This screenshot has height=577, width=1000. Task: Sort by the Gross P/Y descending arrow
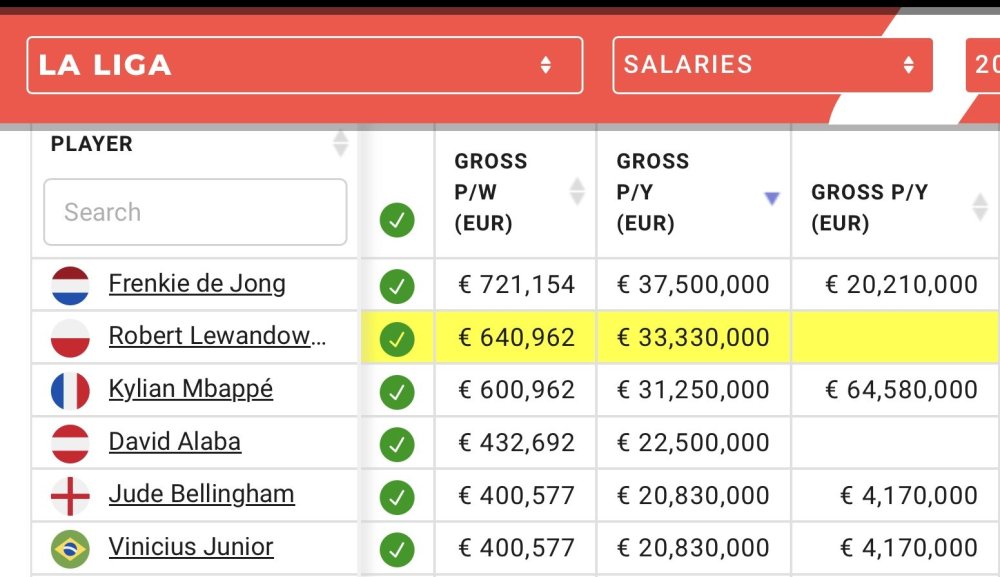pos(771,198)
